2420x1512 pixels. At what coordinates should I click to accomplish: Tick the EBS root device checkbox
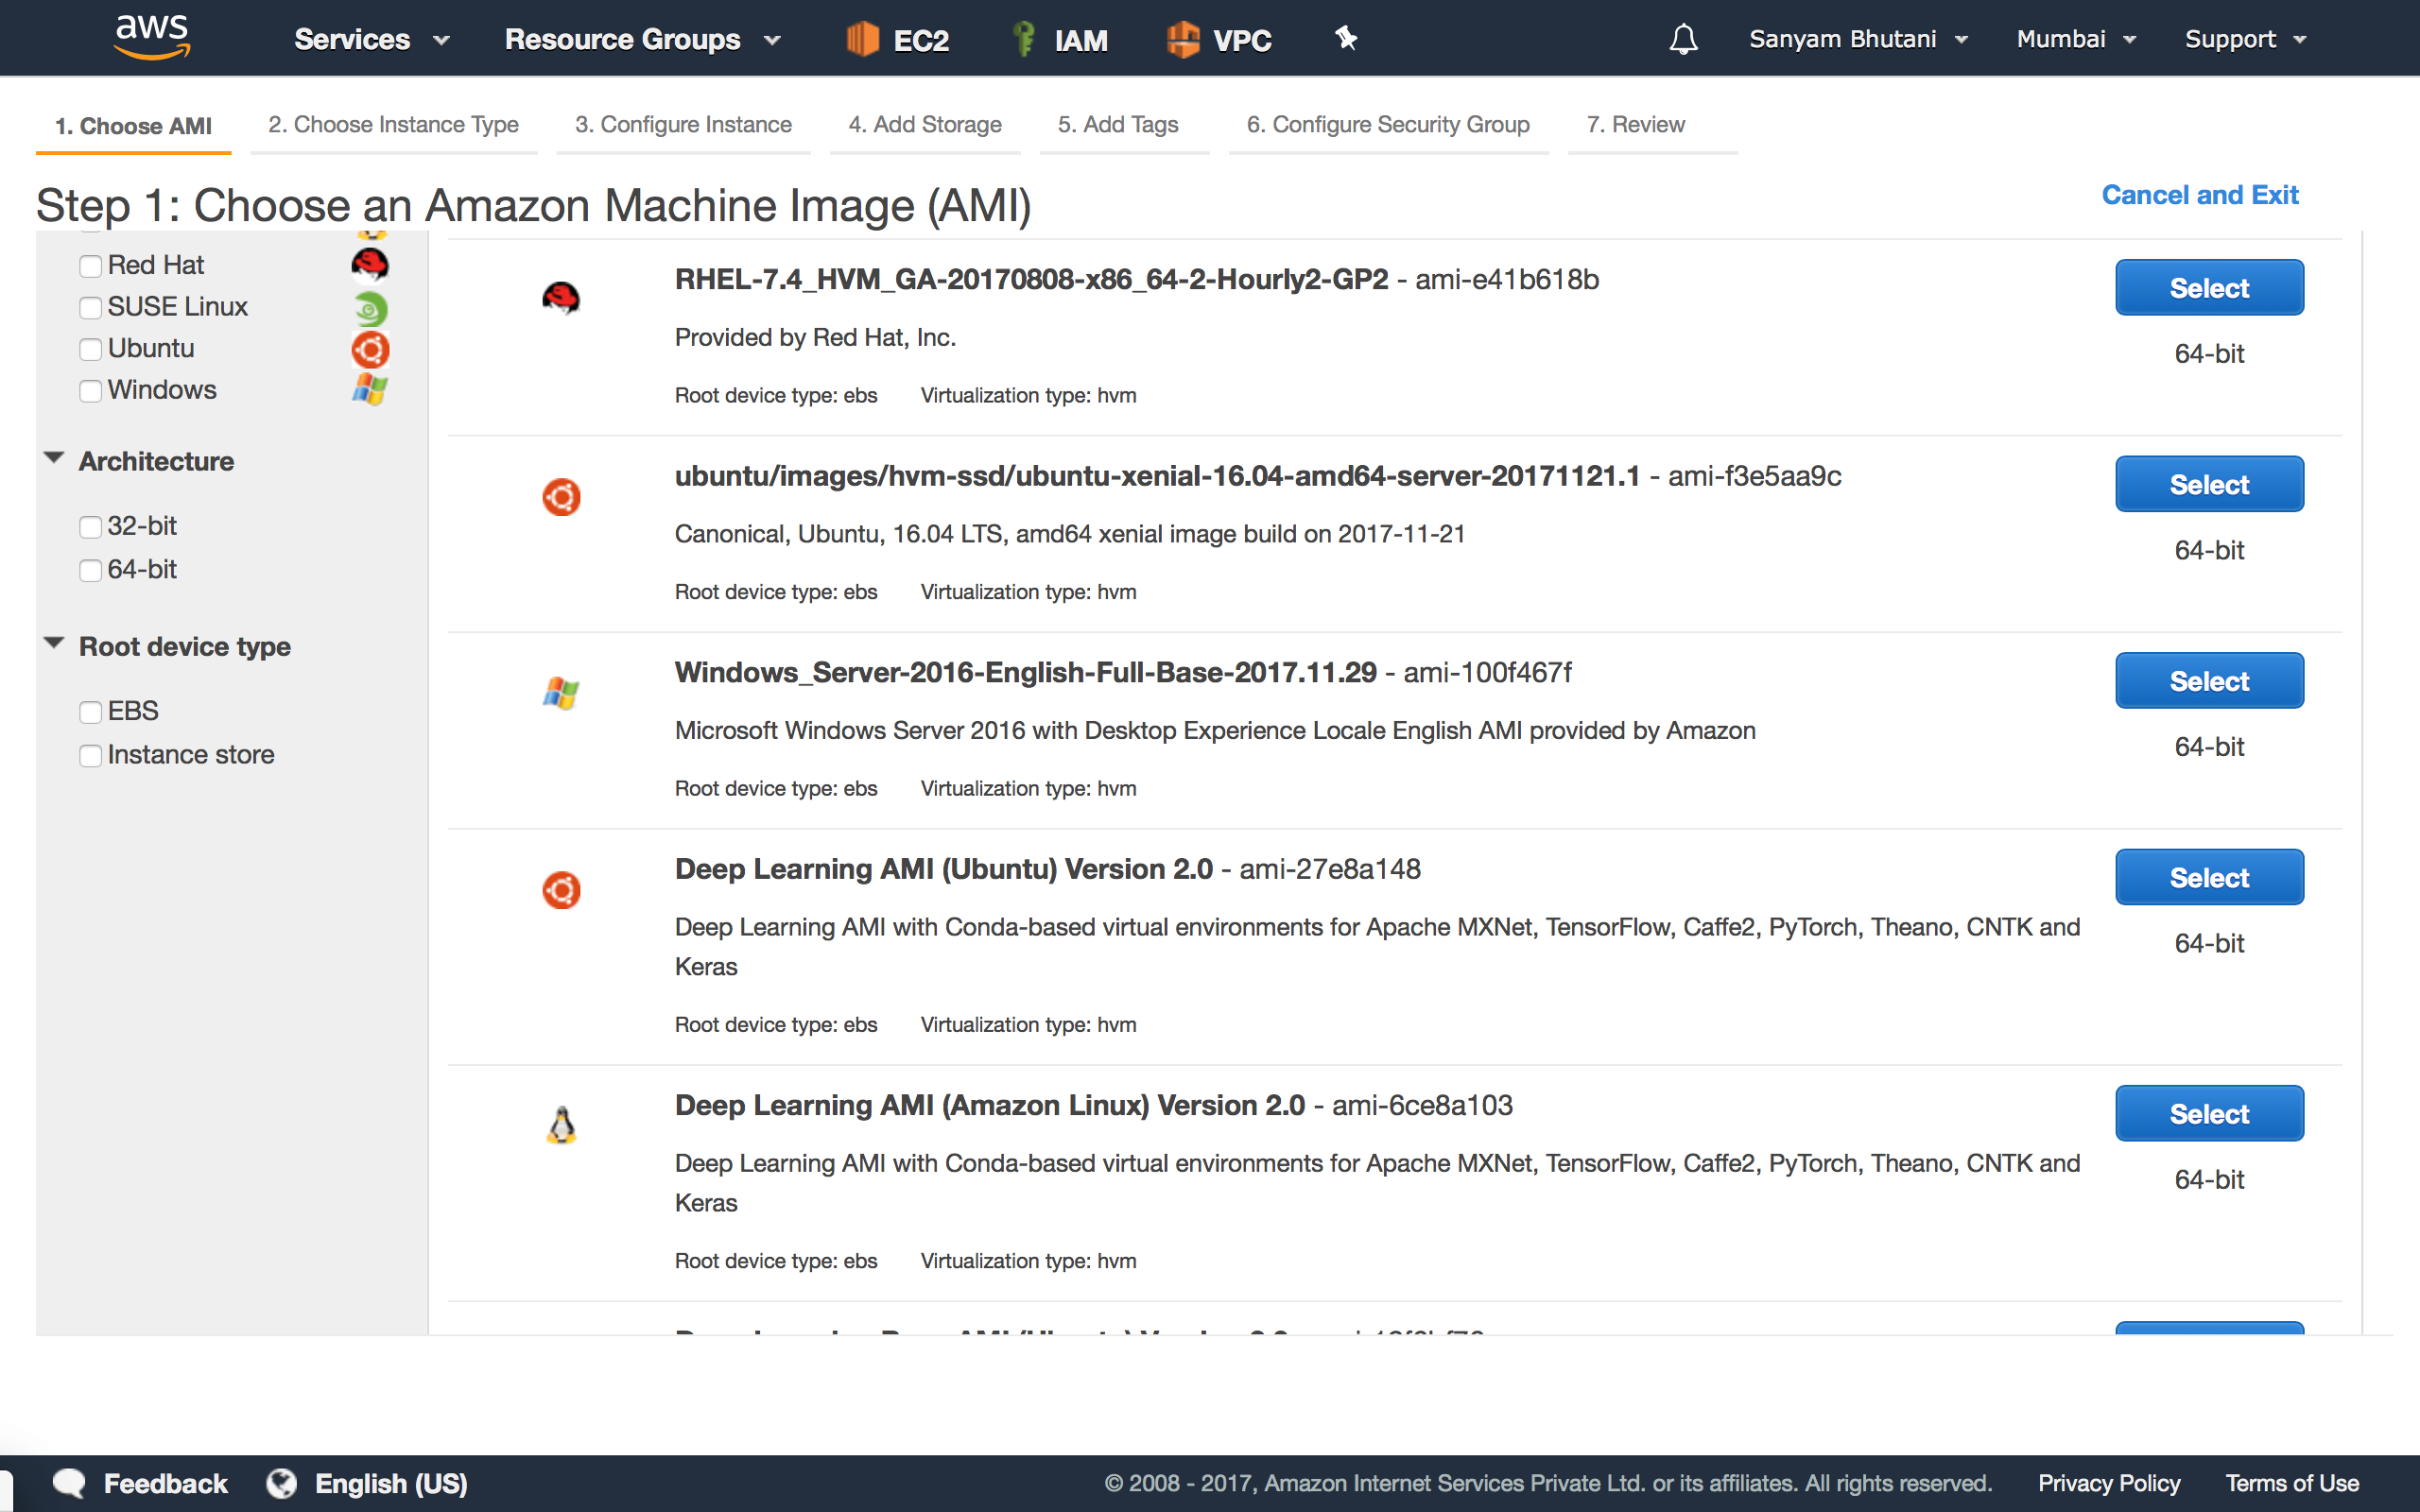point(91,712)
